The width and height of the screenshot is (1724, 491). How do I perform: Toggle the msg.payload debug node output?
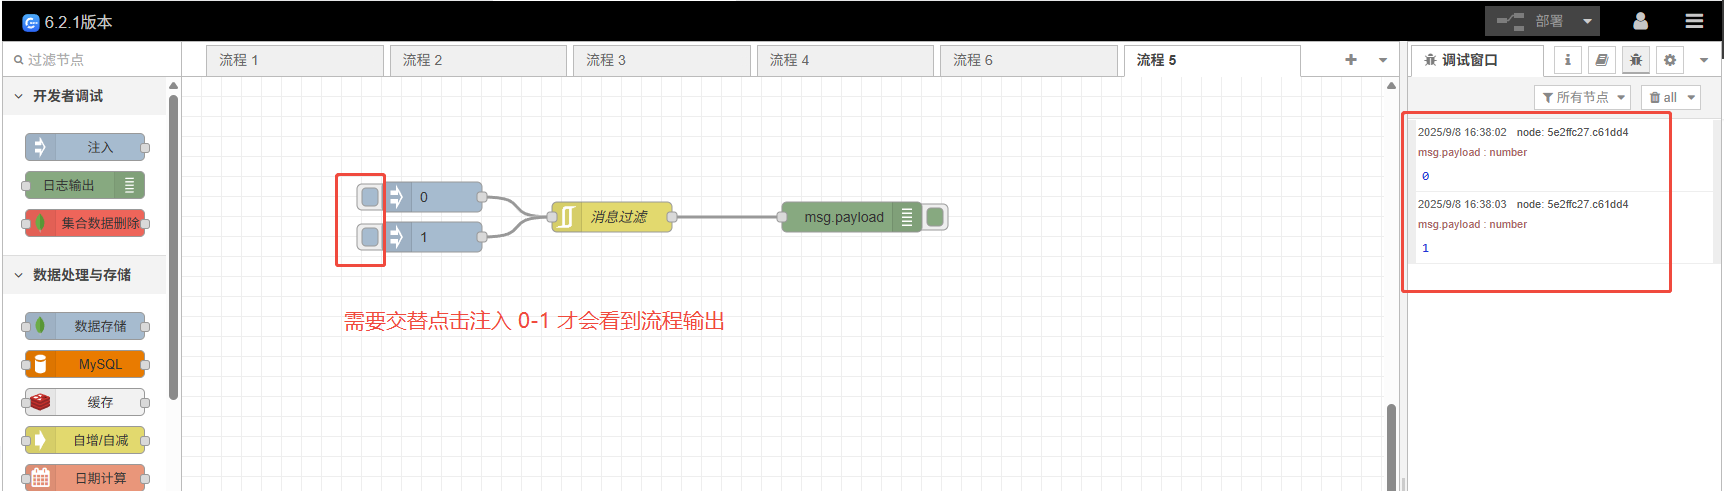[x=935, y=217]
